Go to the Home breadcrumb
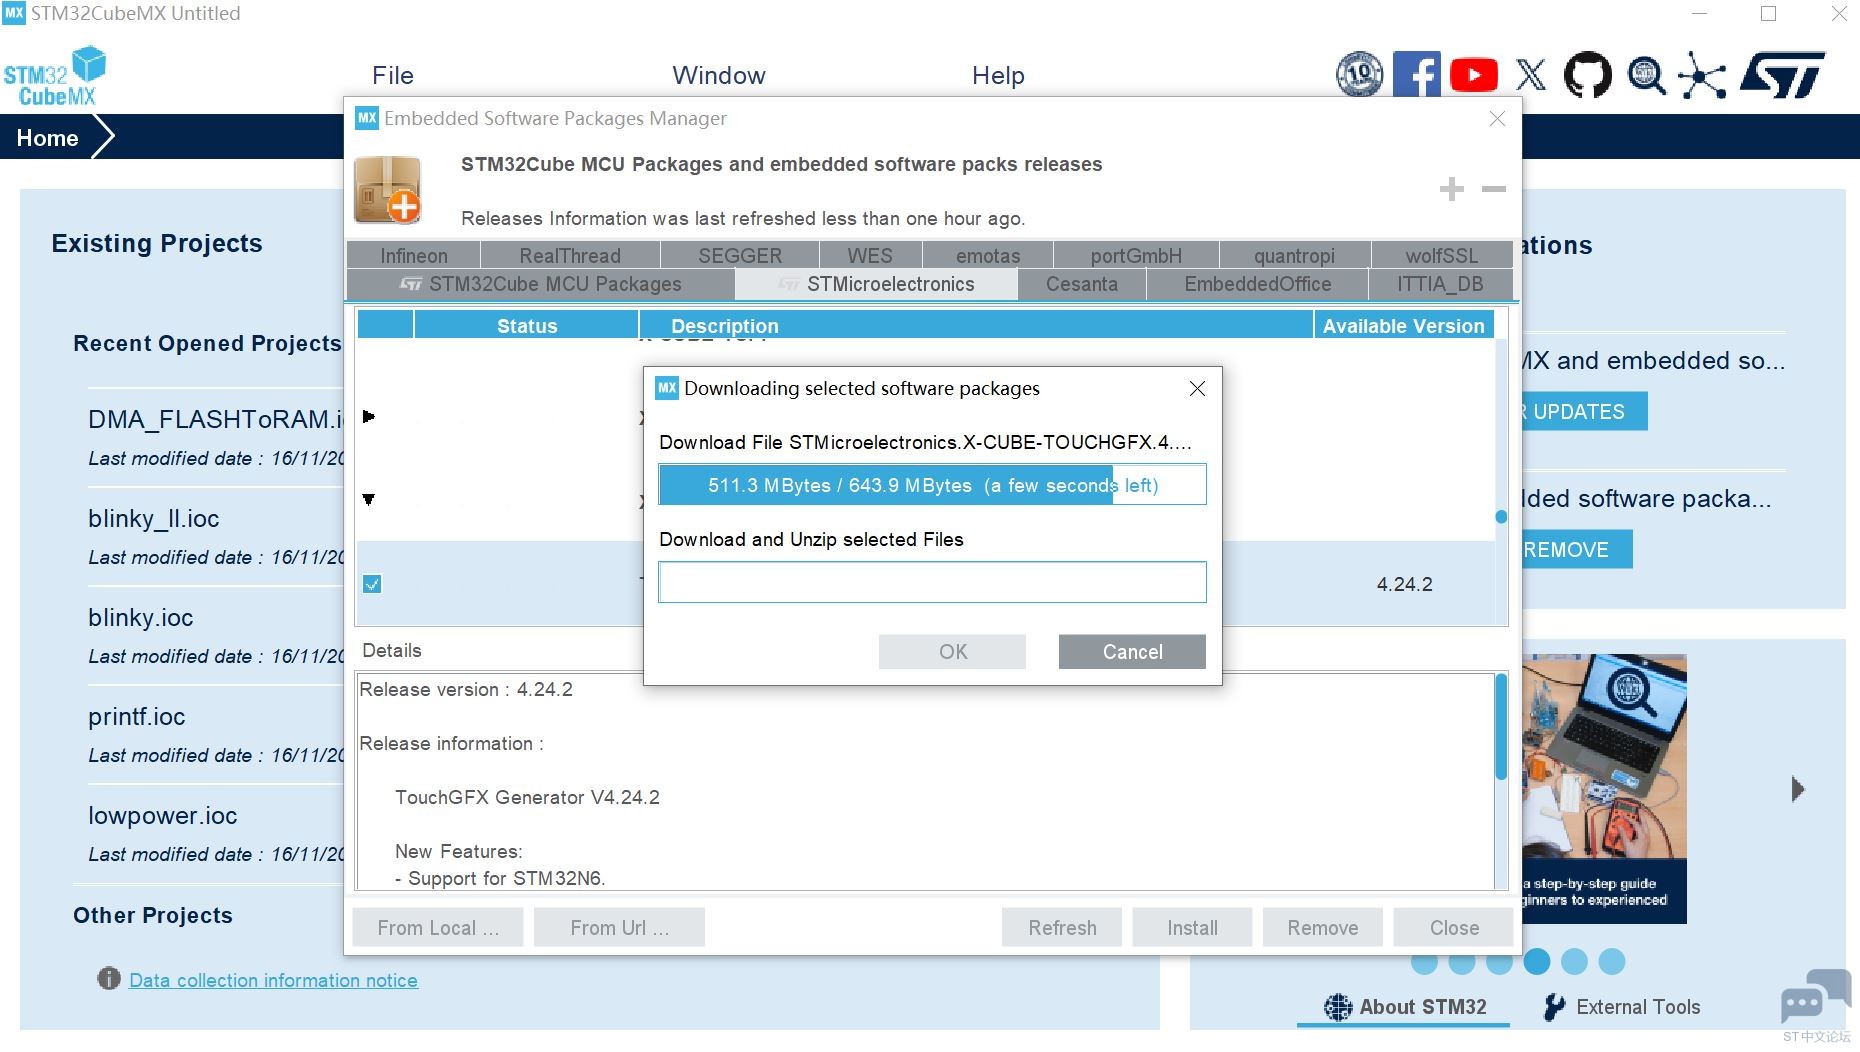Image resolution: width=1860 pixels, height=1052 pixels. point(47,138)
